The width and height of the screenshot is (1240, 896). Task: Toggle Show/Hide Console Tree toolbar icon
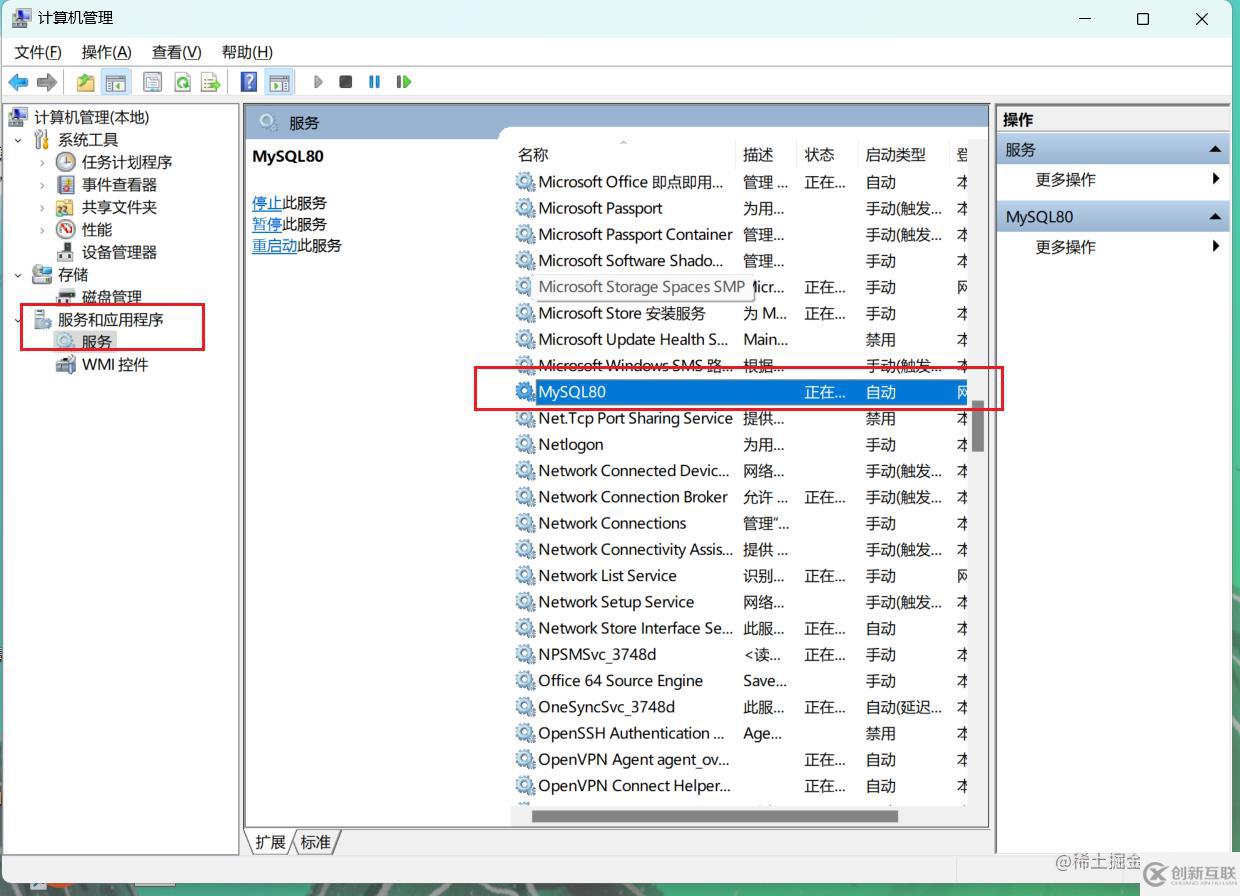pos(116,82)
